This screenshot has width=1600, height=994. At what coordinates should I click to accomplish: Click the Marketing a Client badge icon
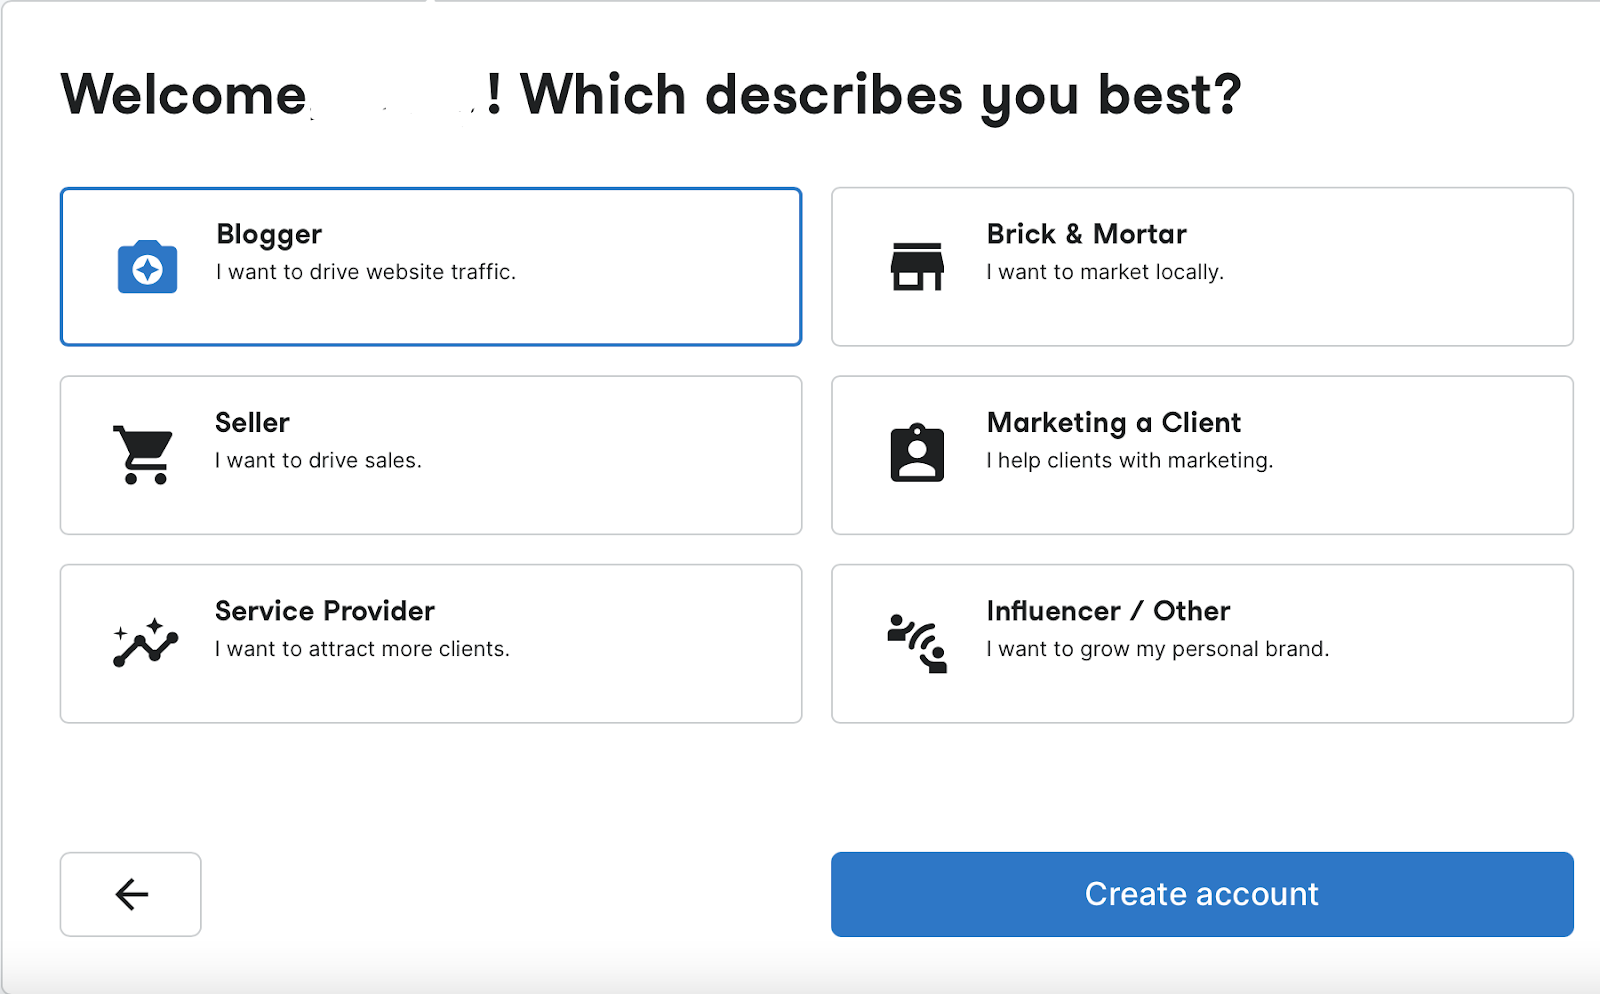pyautogui.click(x=917, y=454)
